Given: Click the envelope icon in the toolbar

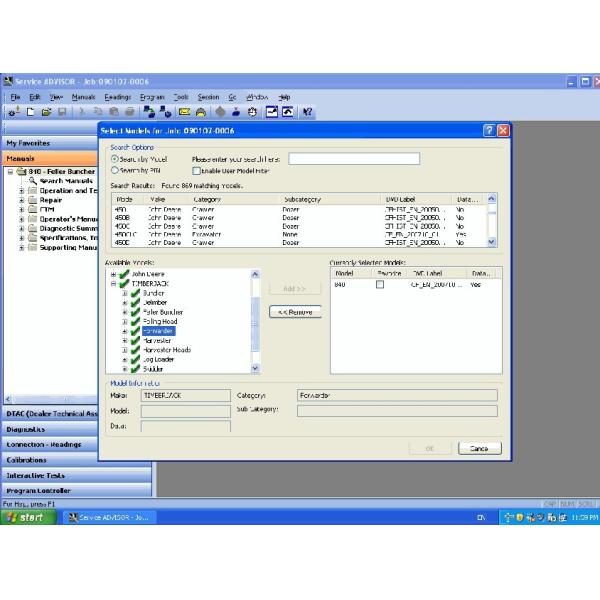Looking at the screenshot, I should 185,113.
